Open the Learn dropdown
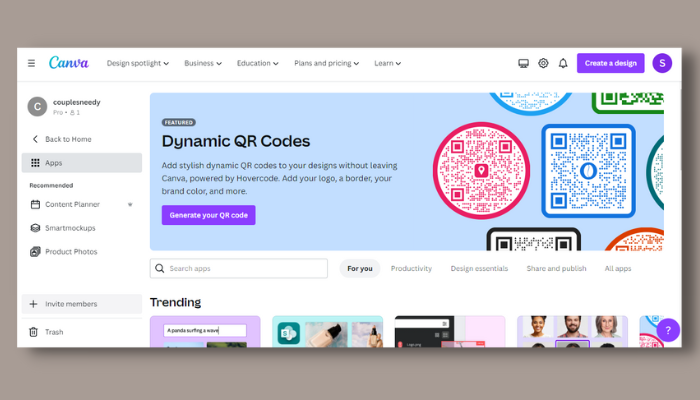This screenshot has height=400, width=700. [x=388, y=63]
